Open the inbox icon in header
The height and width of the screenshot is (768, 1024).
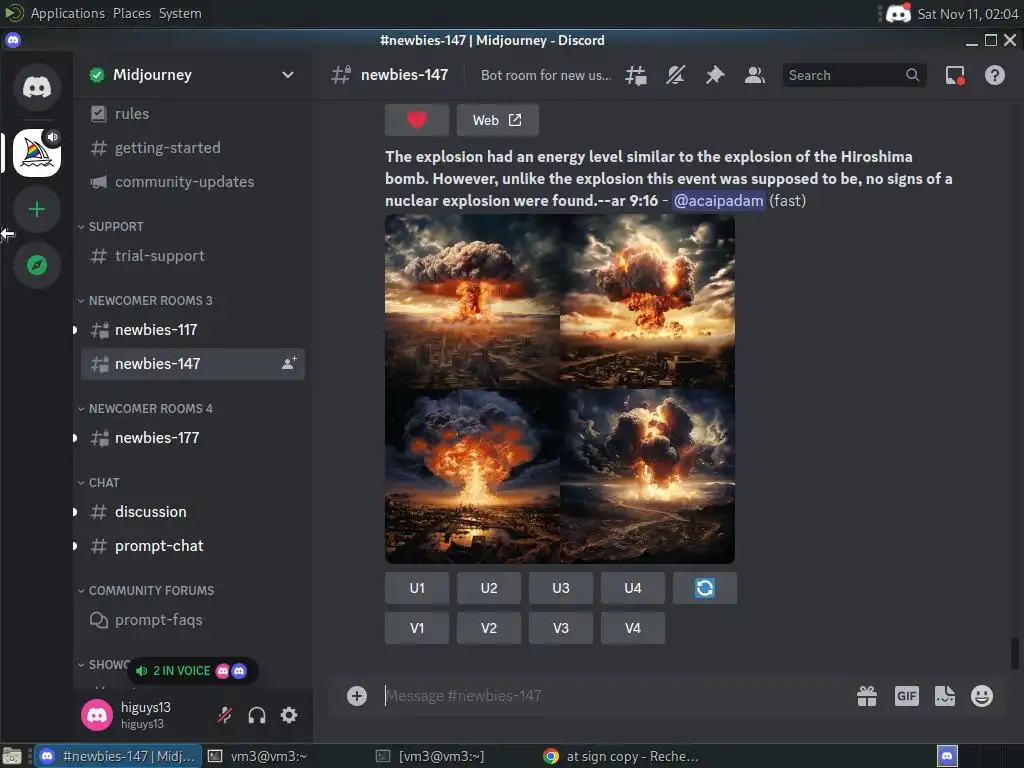[955, 75]
